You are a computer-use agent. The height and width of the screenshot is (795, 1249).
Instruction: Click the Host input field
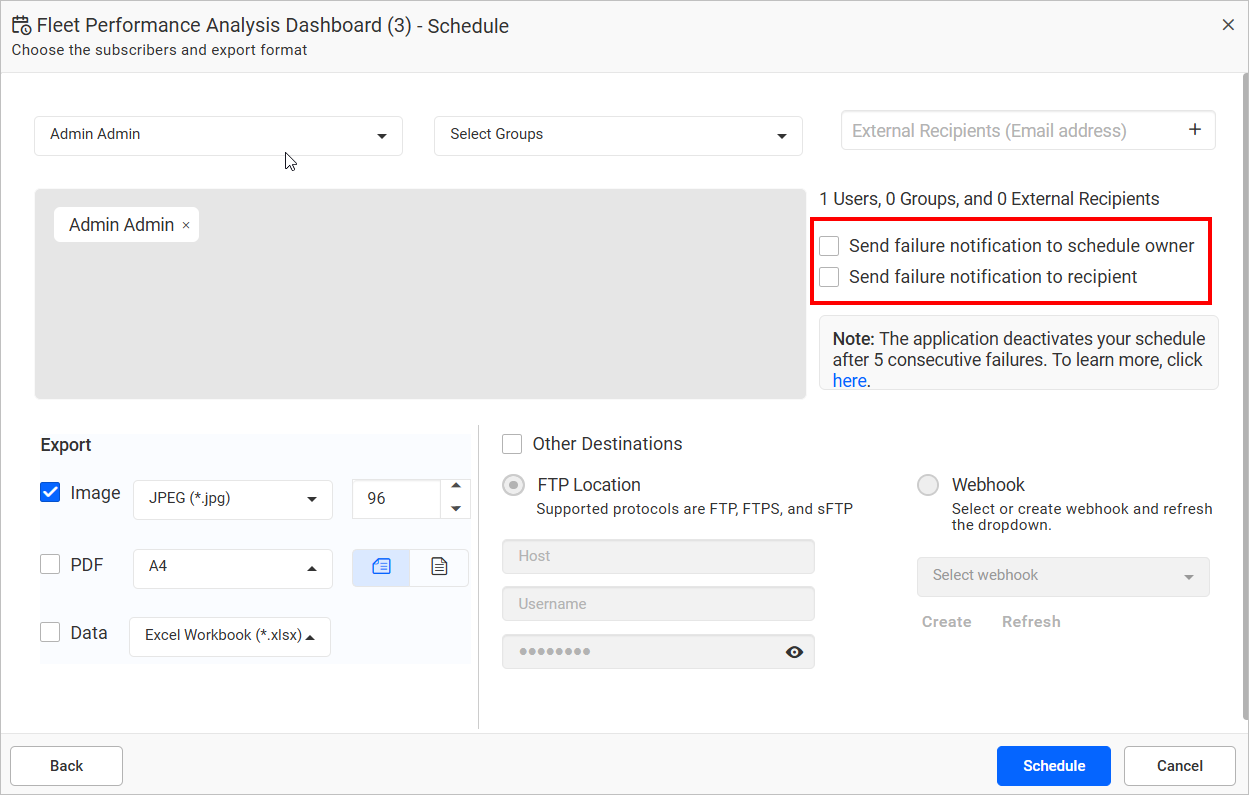click(657, 556)
